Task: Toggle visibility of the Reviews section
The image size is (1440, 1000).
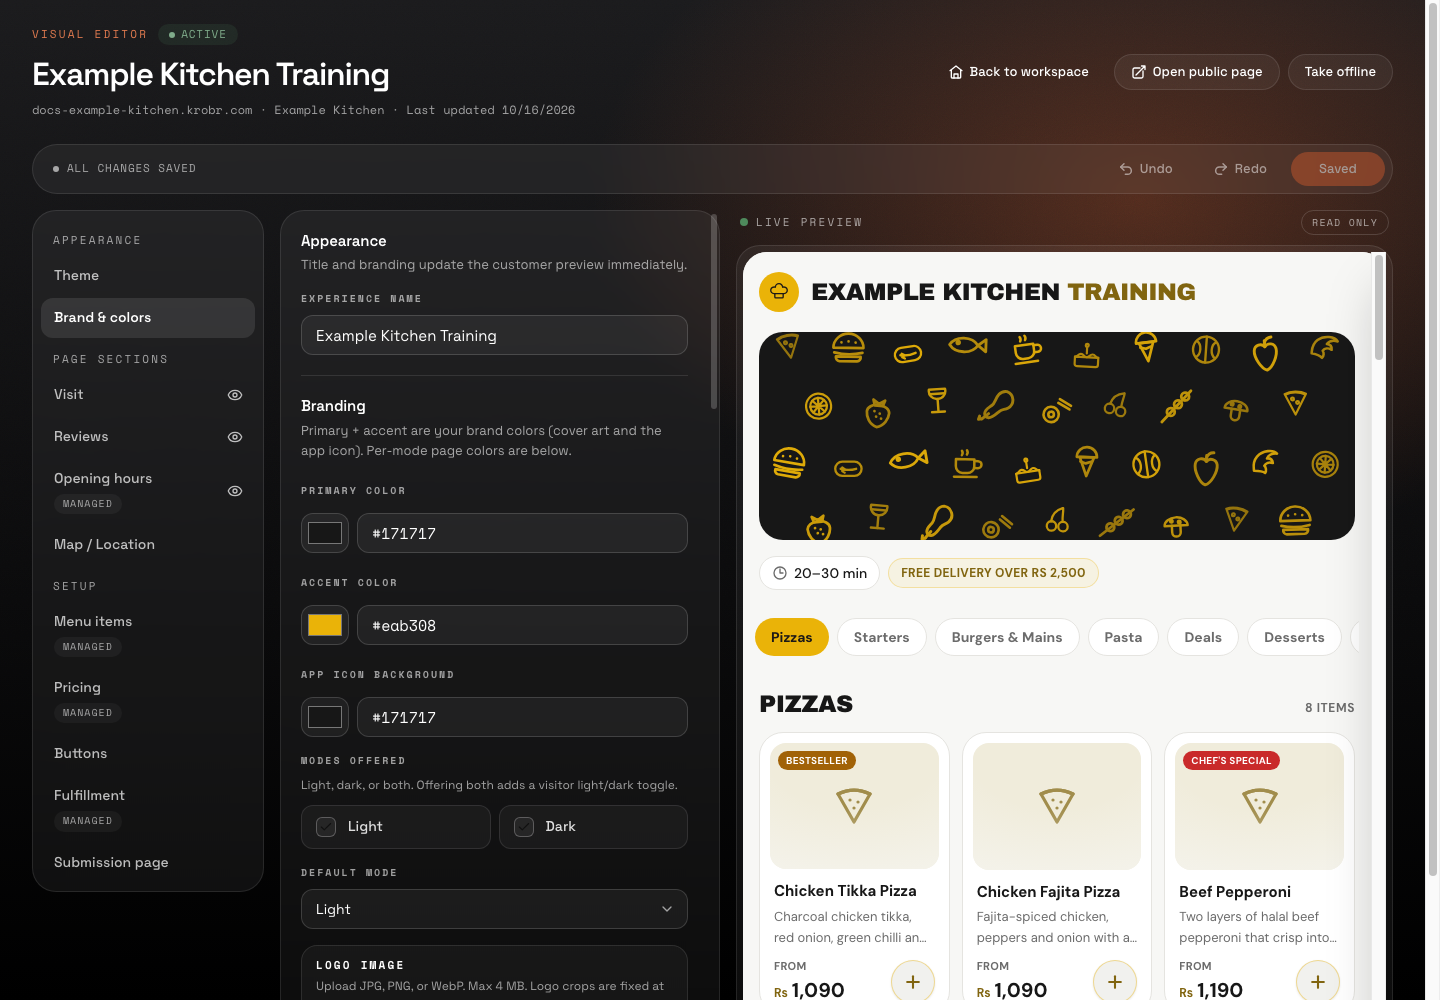Action: pyautogui.click(x=235, y=437)
